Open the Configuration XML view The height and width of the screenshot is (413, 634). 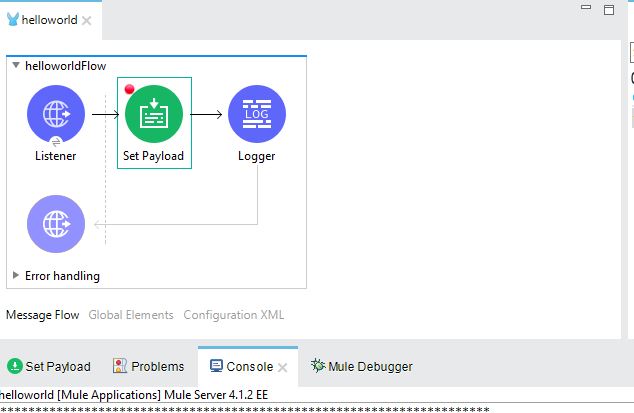[x=234, y=315]
